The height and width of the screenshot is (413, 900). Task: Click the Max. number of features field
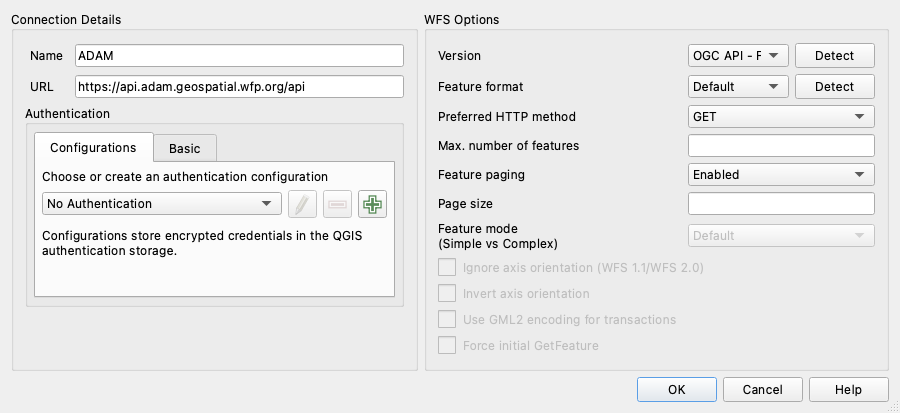pos(781,146)
